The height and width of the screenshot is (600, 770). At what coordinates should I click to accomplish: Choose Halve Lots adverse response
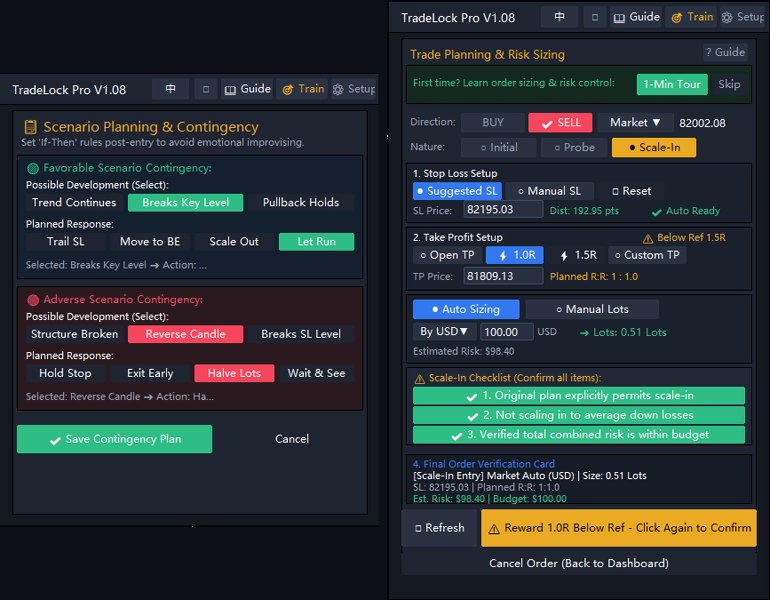click(x=234, y=374)
